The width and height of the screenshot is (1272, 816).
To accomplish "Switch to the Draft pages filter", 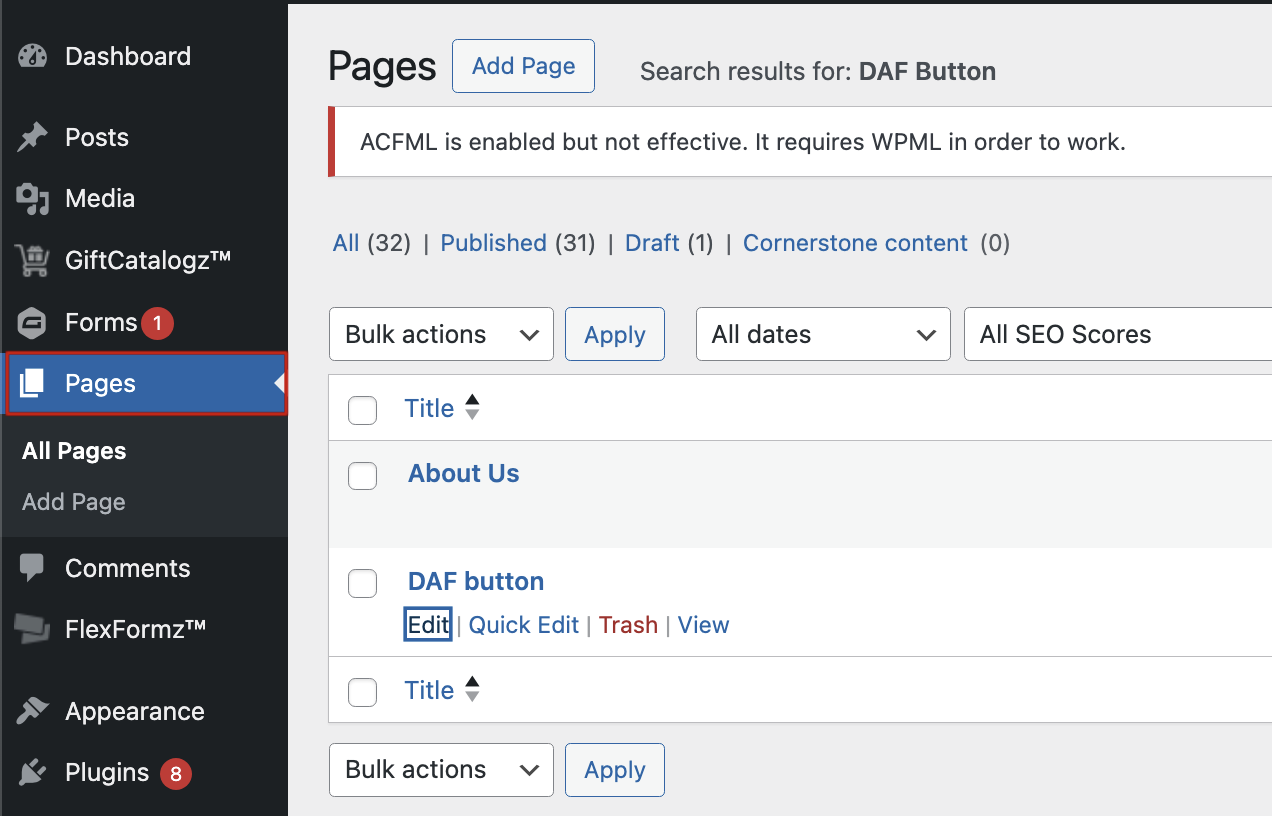I will 652,243.
